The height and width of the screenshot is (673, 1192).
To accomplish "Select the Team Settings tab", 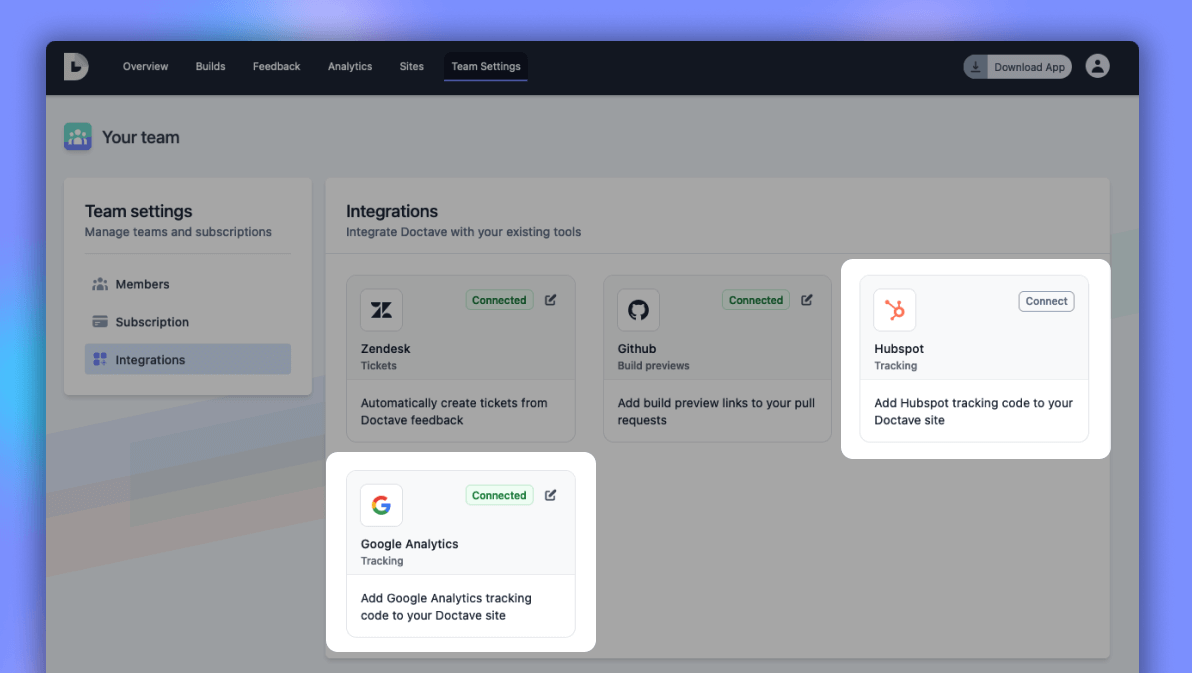I will [486, 66].
